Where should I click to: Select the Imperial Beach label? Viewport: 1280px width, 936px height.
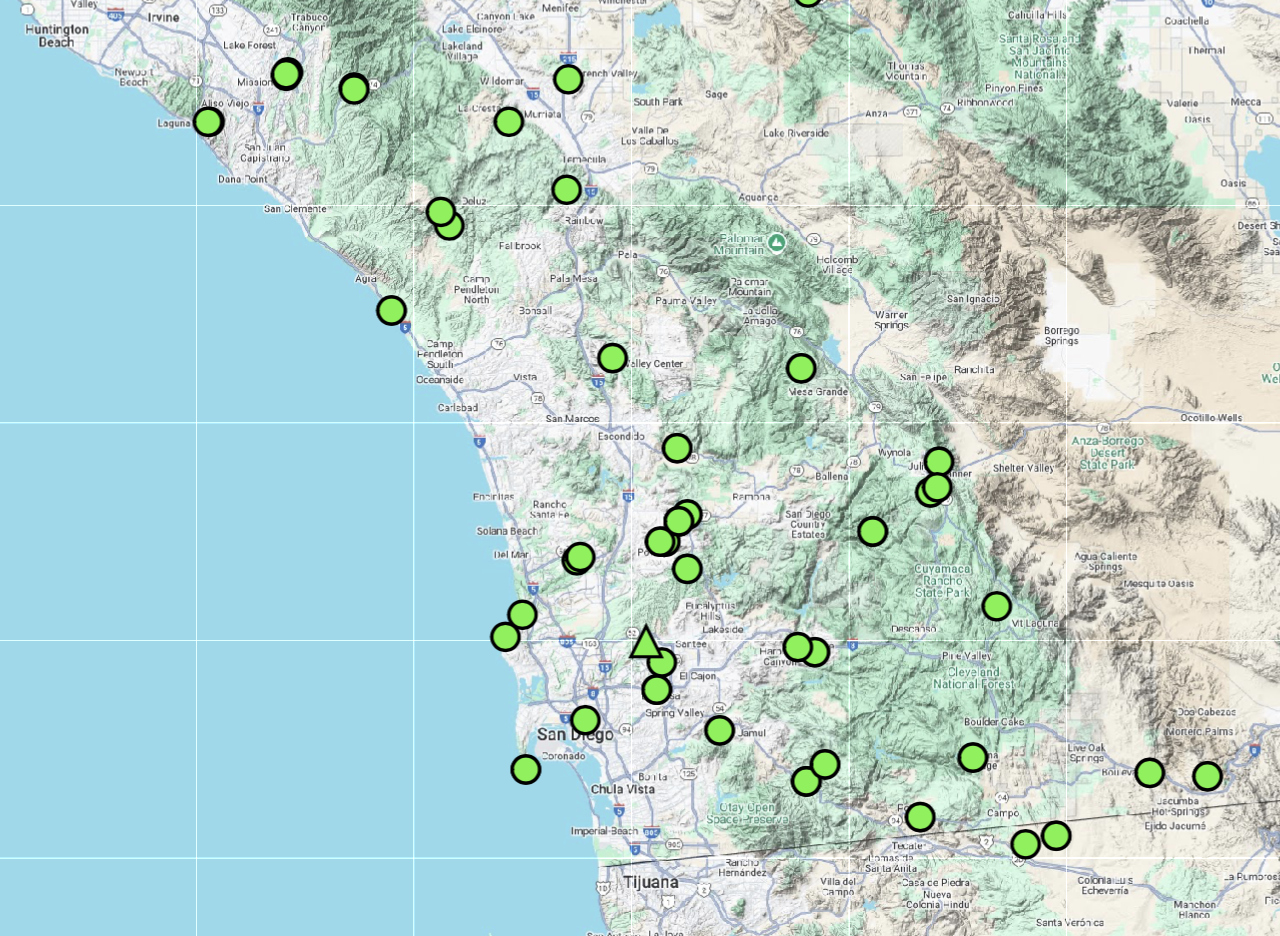pos(604,831)
